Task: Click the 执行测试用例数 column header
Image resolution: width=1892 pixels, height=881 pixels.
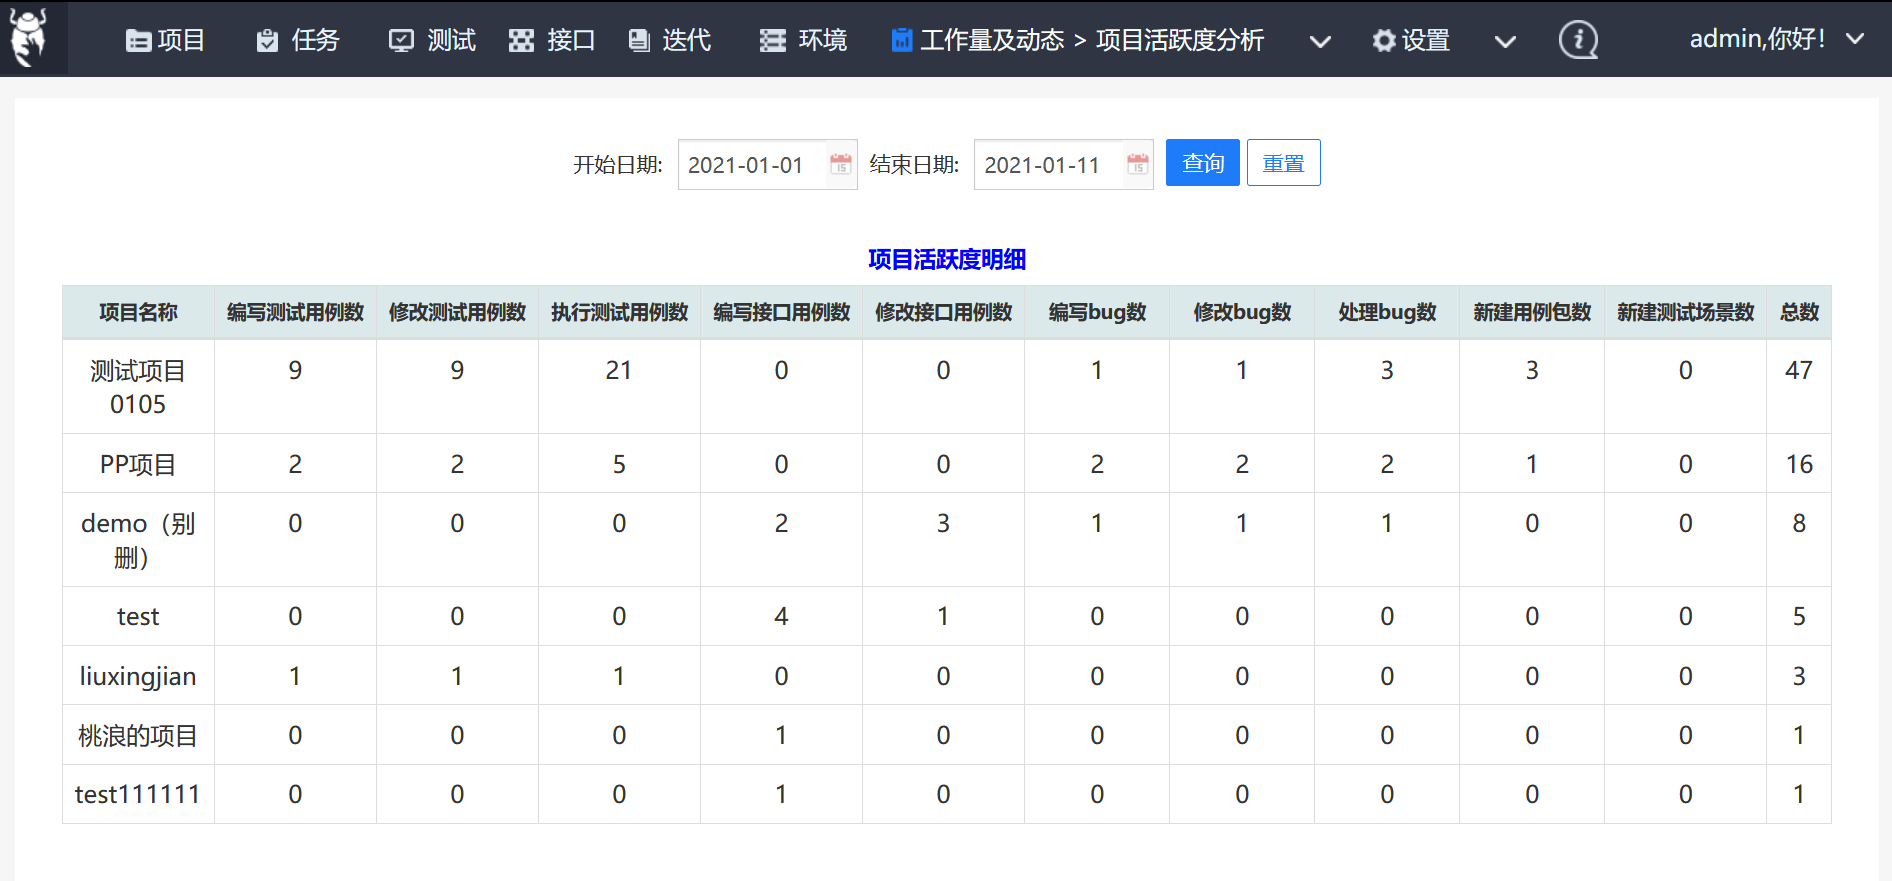Action: [619, 312]
